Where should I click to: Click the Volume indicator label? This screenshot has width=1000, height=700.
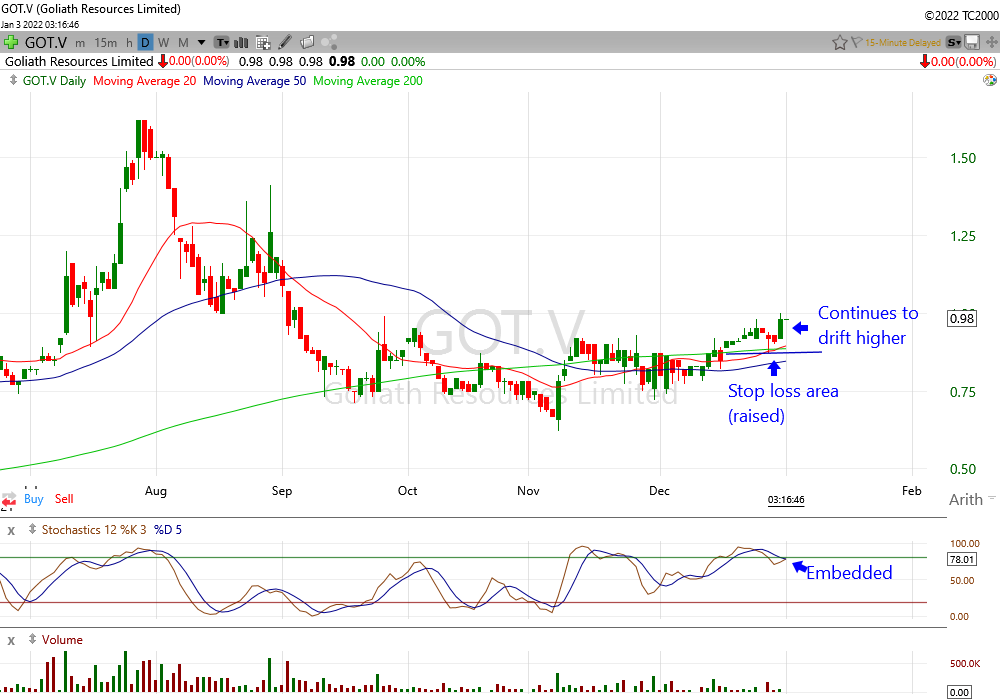pos(62,640)
